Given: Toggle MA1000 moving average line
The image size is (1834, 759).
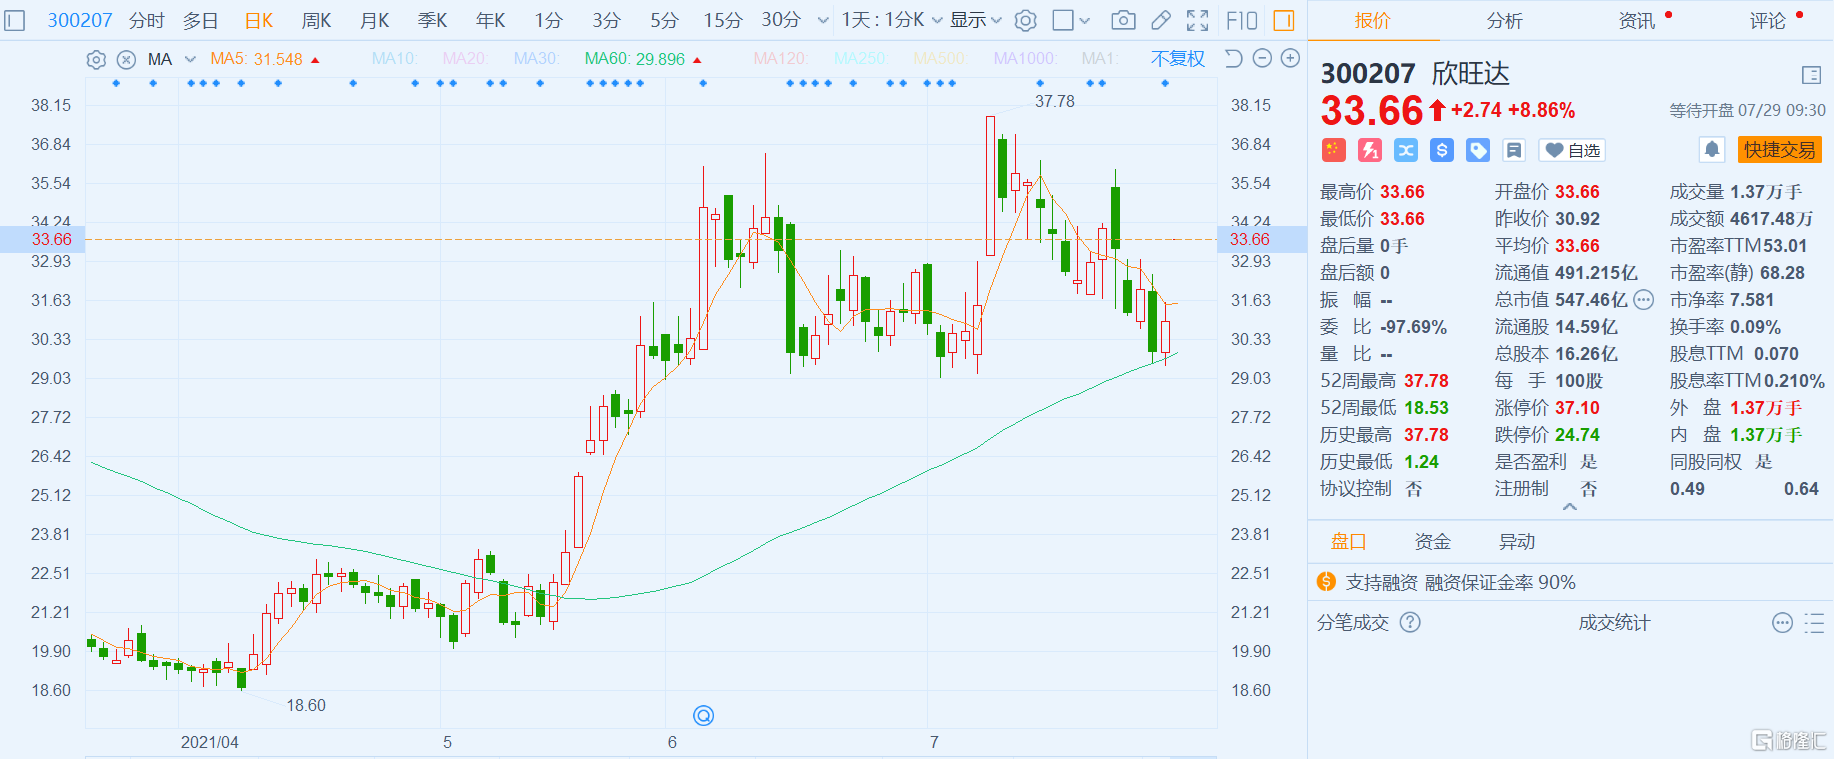Looking at the screenshot, I should point(1026,59).
